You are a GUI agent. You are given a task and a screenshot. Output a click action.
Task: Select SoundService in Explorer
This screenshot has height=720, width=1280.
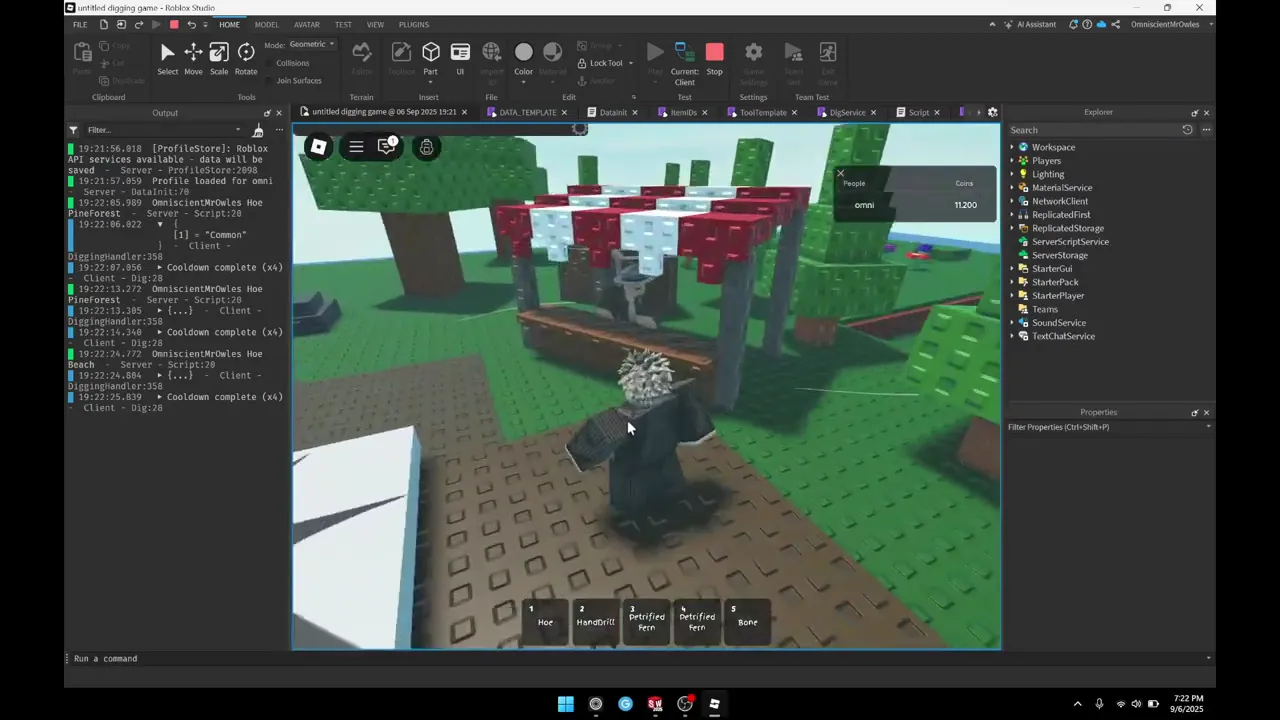pos(1058,323)
